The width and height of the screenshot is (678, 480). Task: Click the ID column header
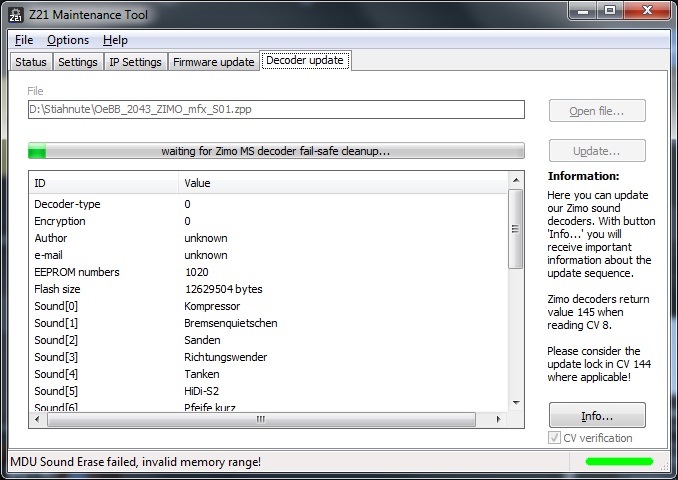click(104, 183)
